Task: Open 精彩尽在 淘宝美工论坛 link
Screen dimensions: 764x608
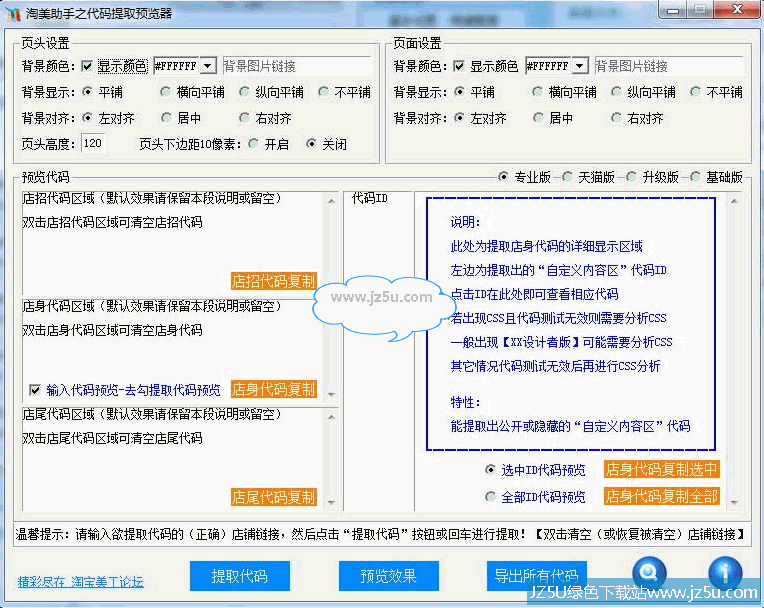Action: pyautogui.click(x=80, y=582)
